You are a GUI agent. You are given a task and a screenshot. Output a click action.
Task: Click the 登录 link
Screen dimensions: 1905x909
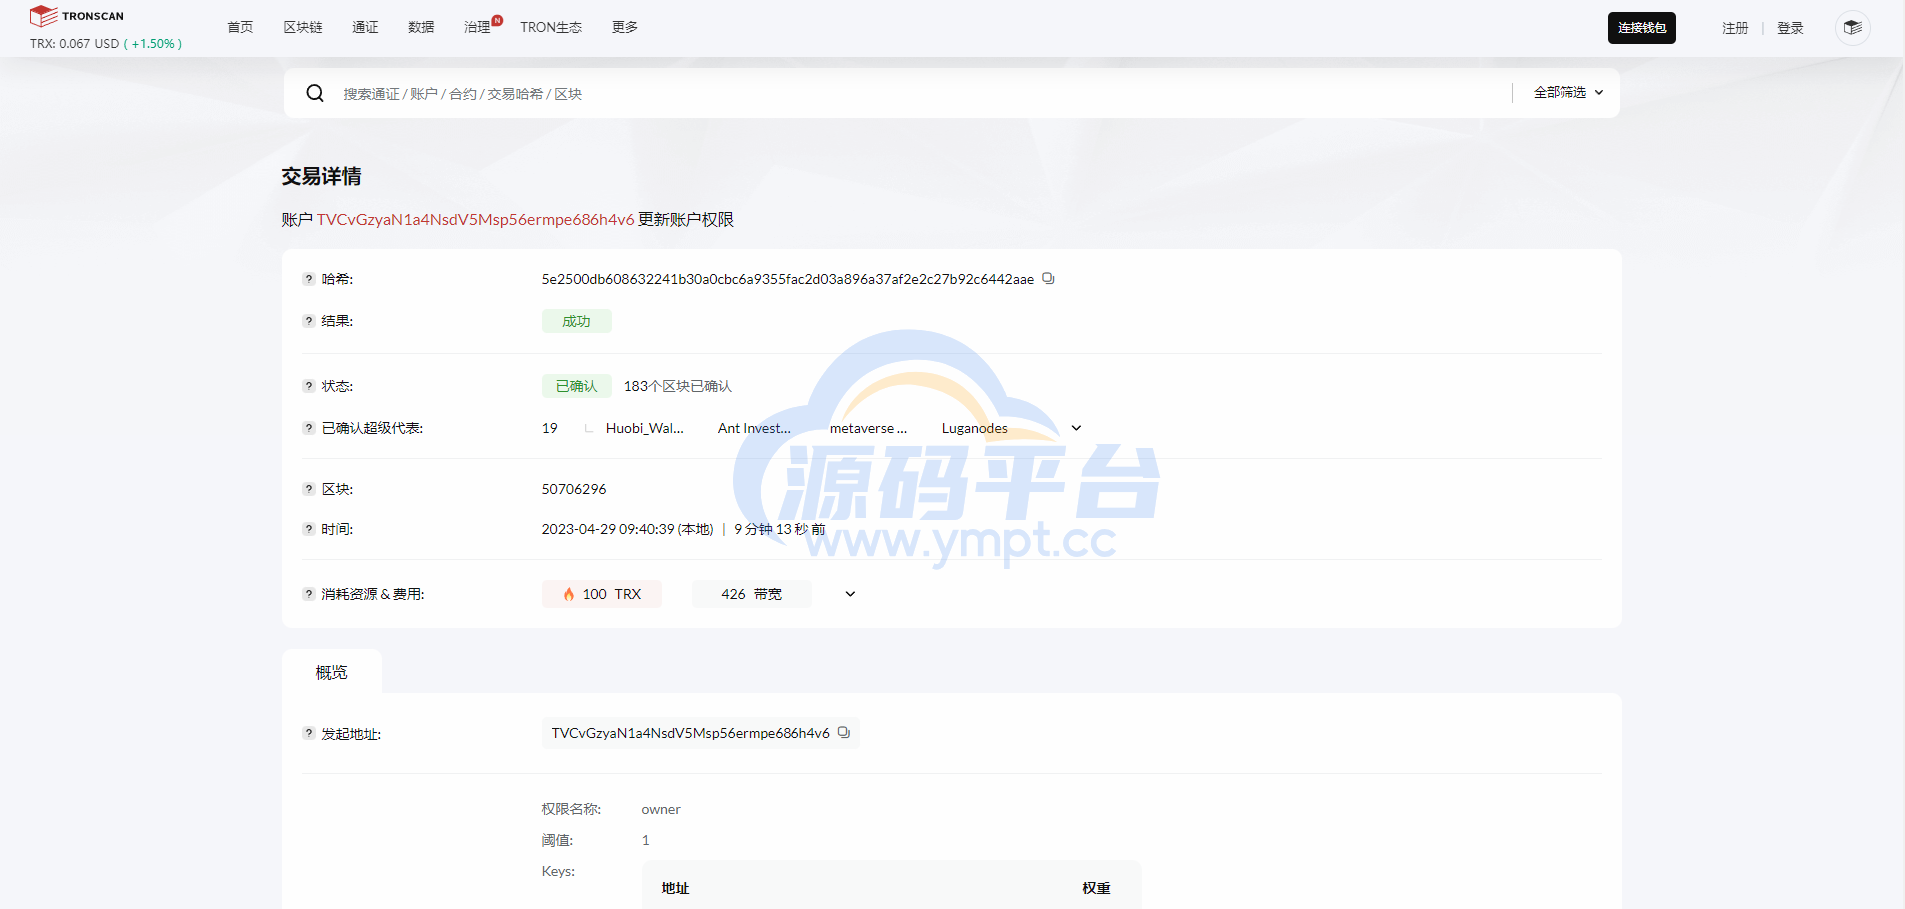pyautogui.click(x=1790, y=28)
